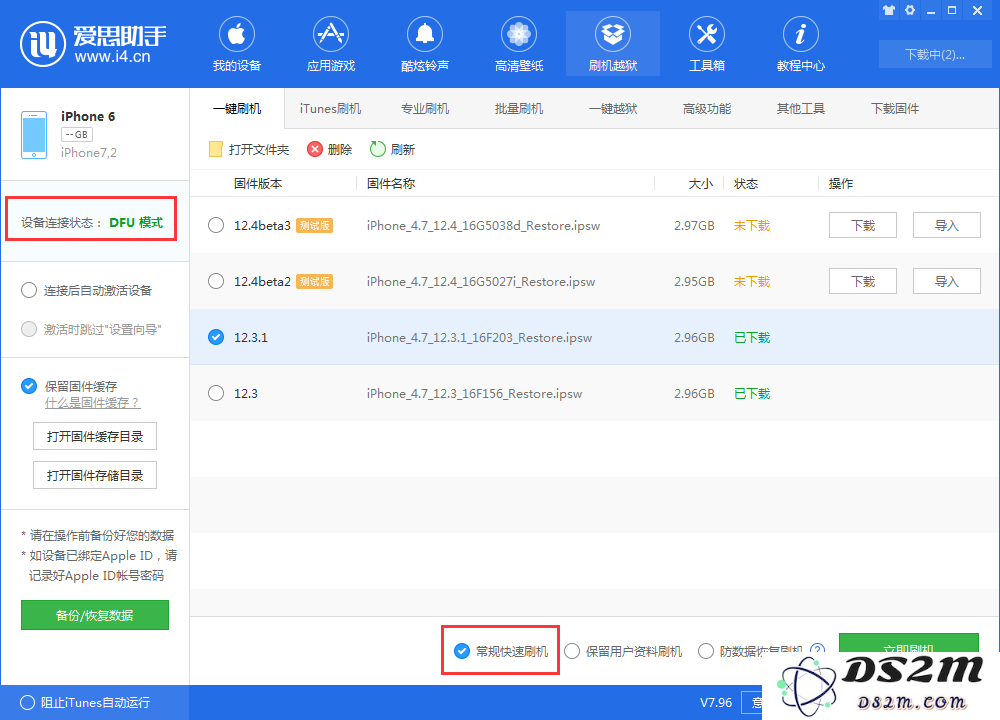Click the help question mark icon near 防数据恢复刷机
1000x720 pixels.
pos(817,650)
